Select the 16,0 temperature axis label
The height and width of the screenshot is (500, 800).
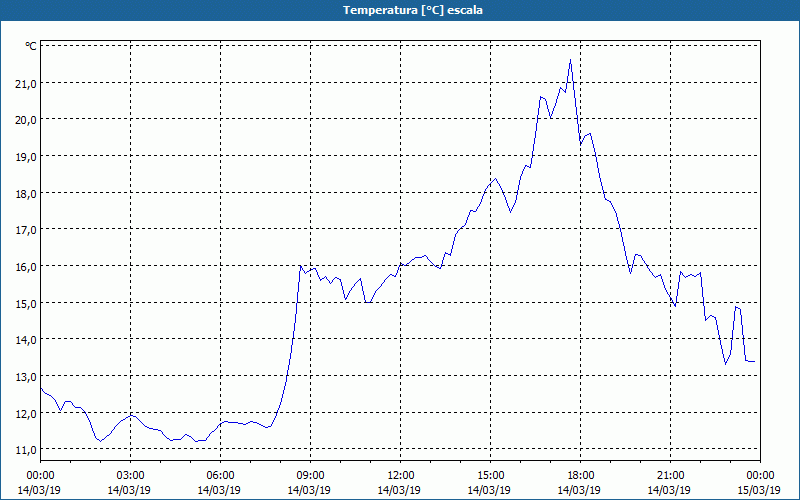27,266
